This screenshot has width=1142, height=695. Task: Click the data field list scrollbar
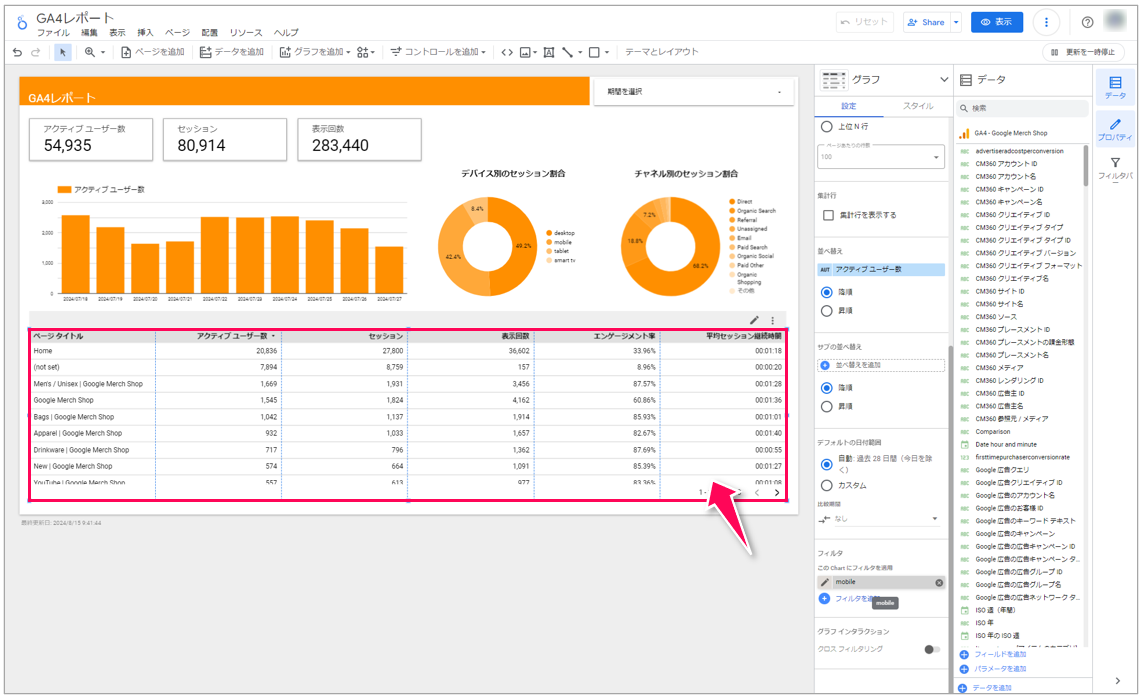1084,166
